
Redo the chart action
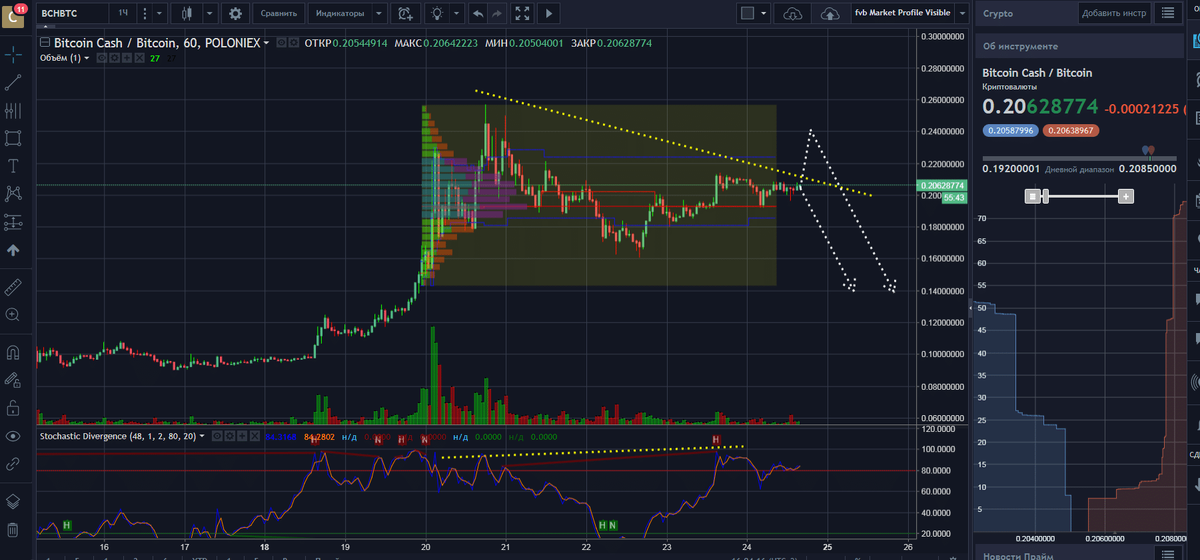pyautogui.click(x=498, y=13)
